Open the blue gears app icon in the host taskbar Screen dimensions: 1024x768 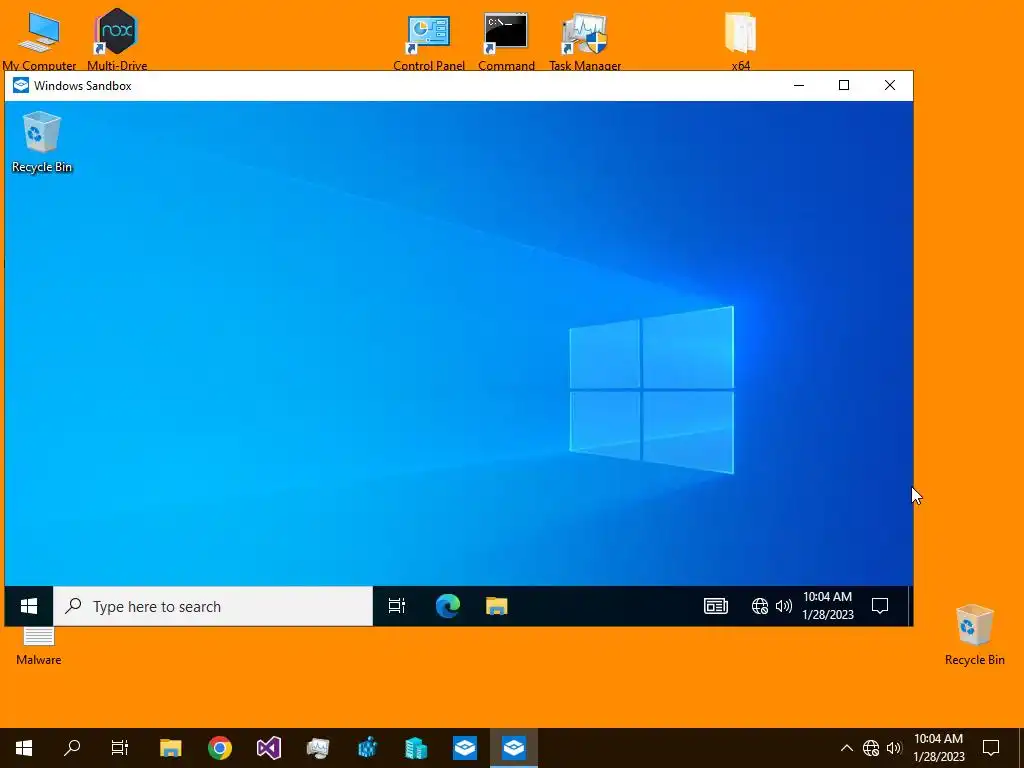point(367,748)
